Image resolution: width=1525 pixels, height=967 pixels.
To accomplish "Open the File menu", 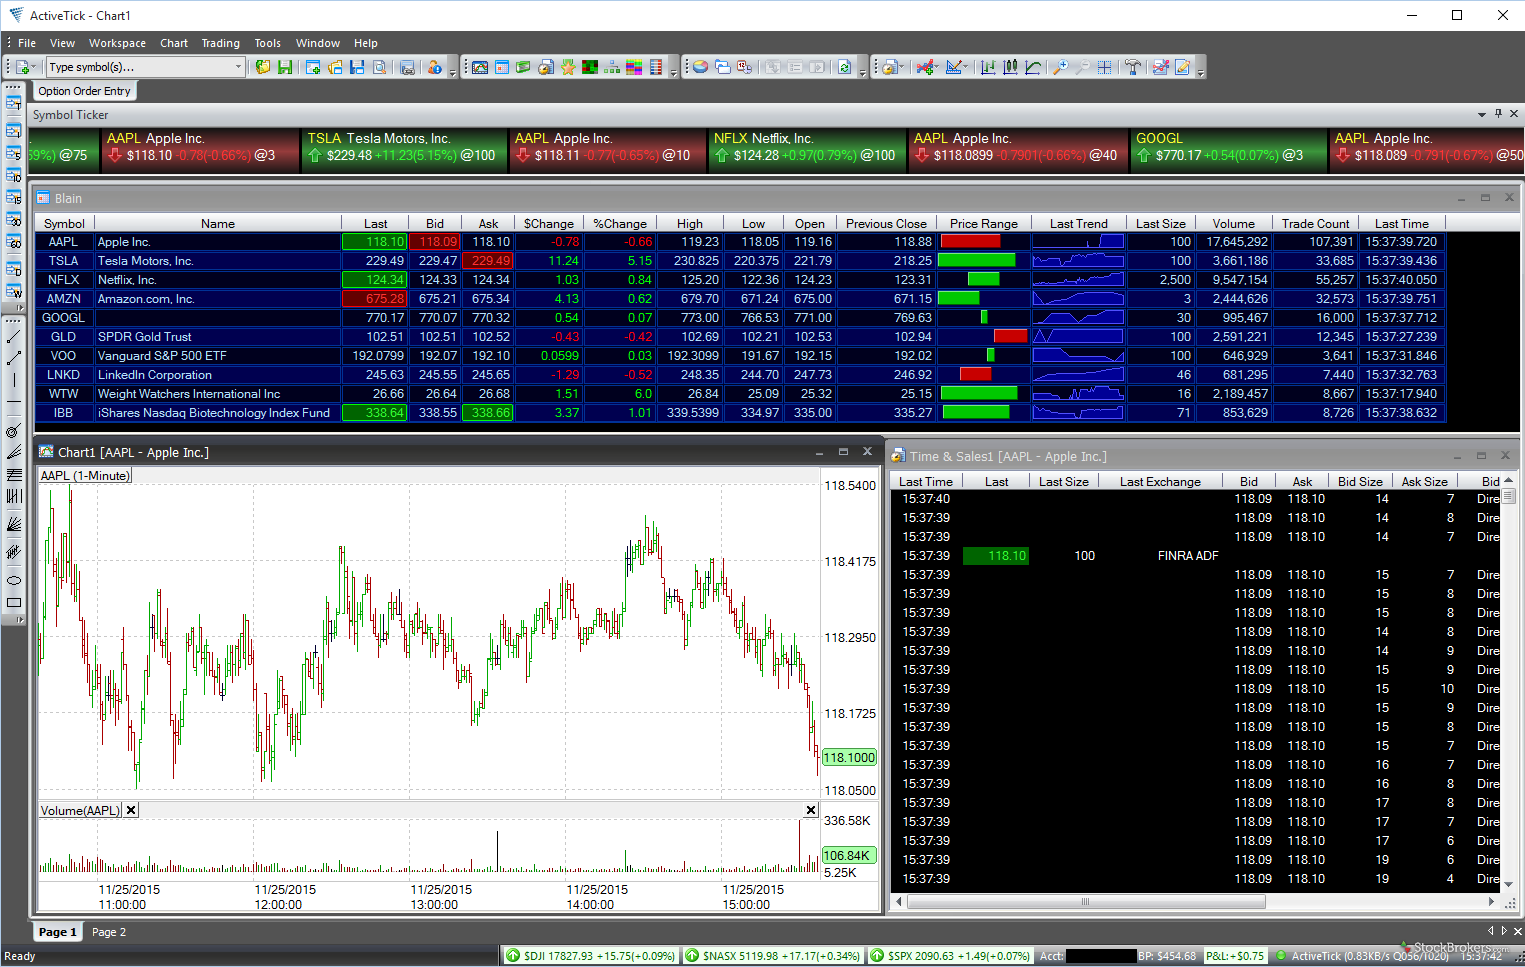I will point(27,43).
